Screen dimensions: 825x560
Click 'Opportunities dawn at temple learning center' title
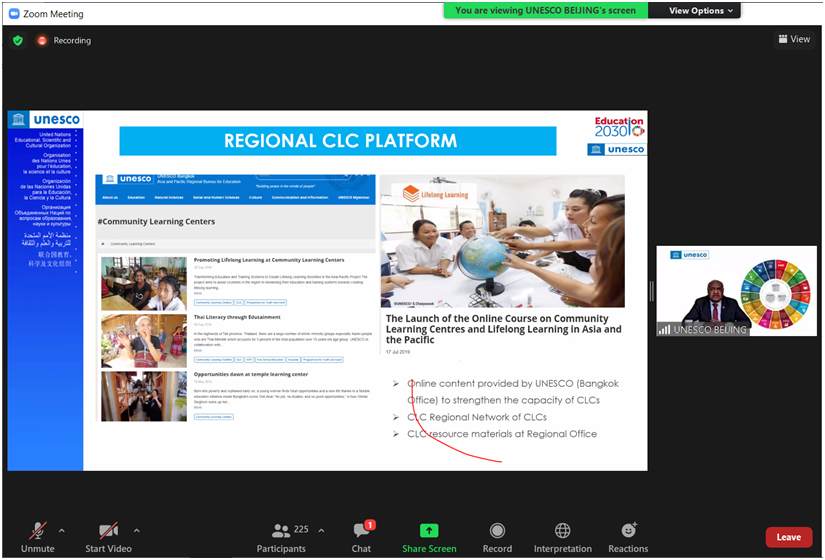pyautogui.click(x=251, y=374)
